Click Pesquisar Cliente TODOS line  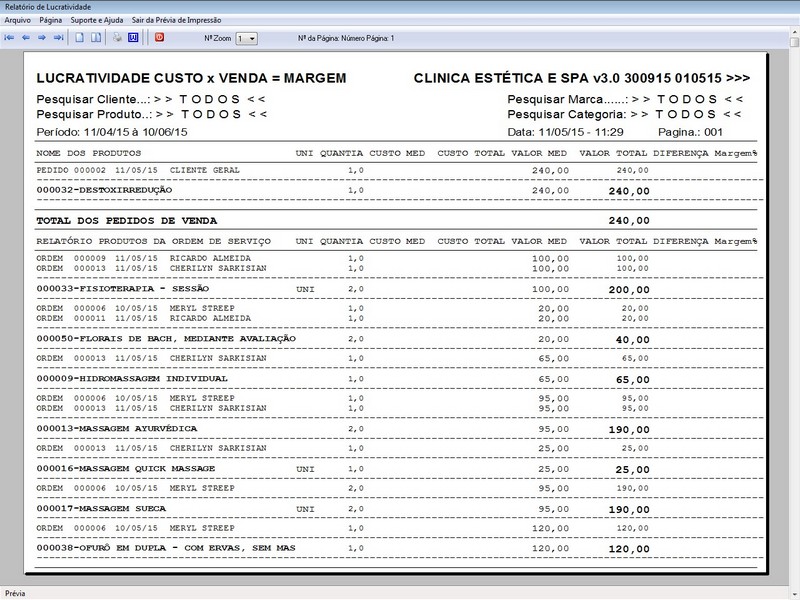(151, 99)
